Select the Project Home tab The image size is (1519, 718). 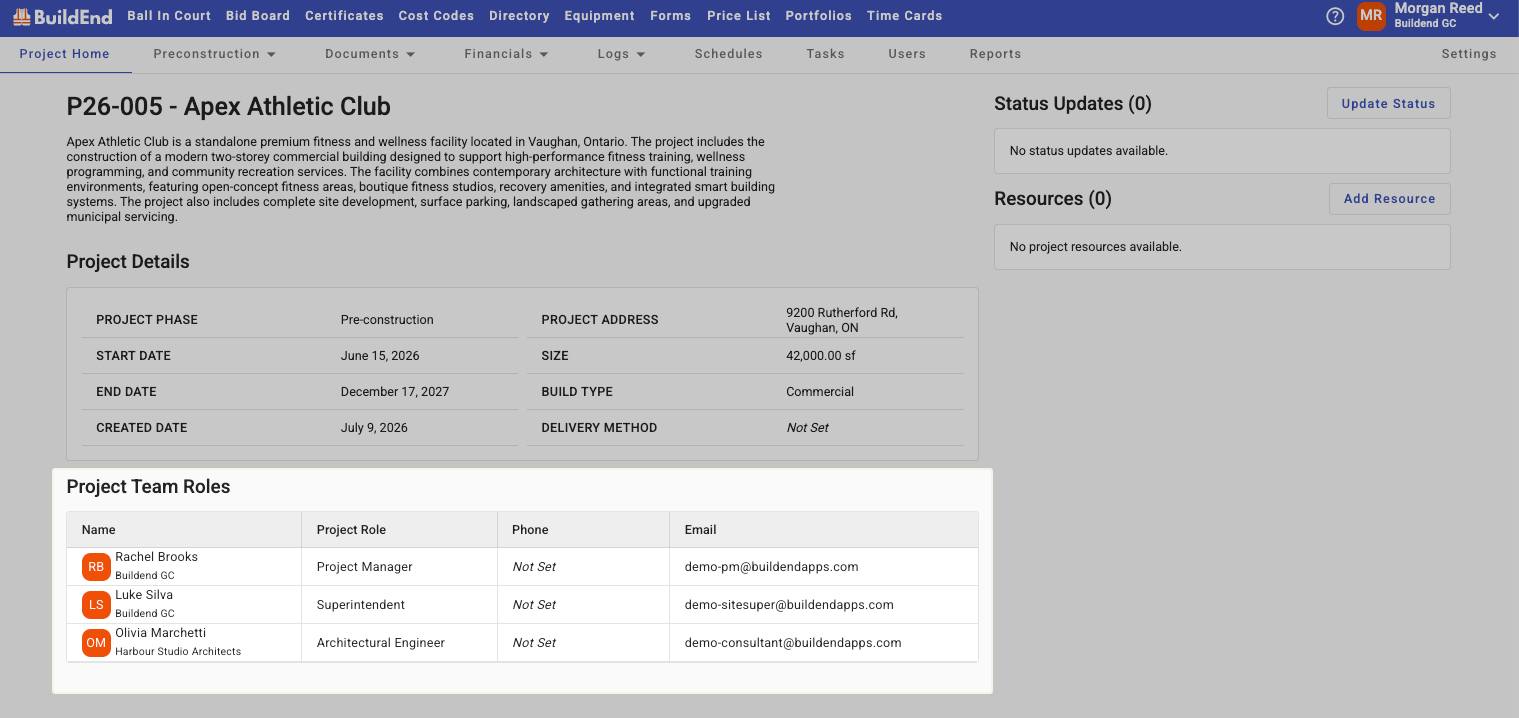[65, 54]
